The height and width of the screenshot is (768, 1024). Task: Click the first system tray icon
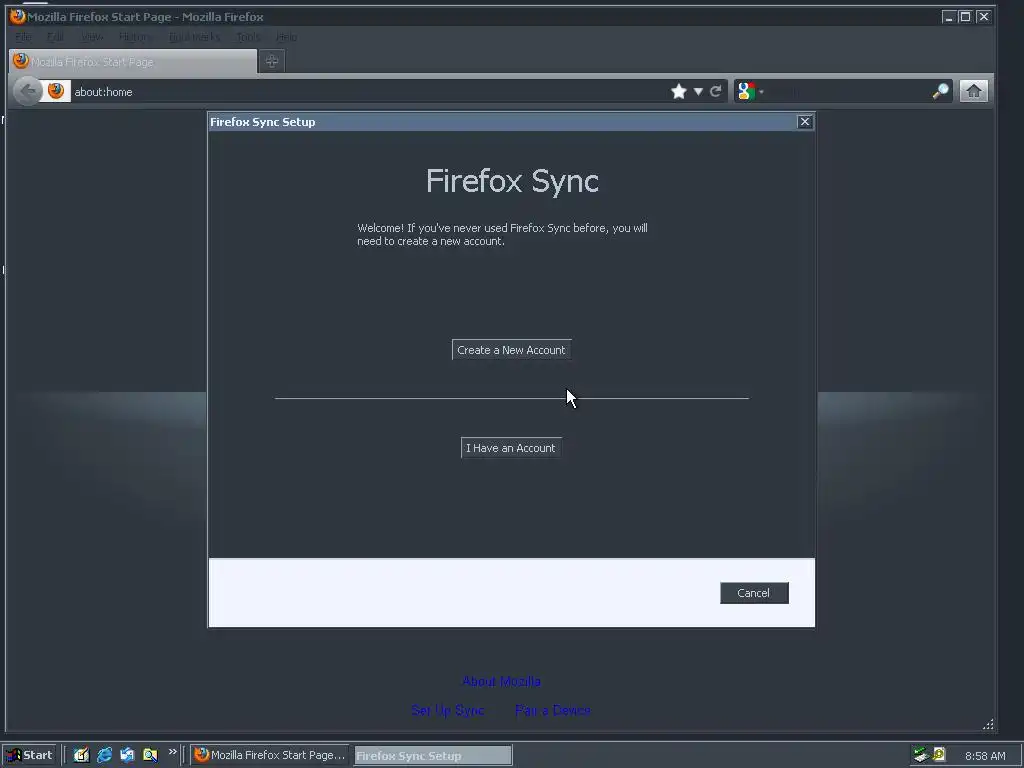click(921, 755)
